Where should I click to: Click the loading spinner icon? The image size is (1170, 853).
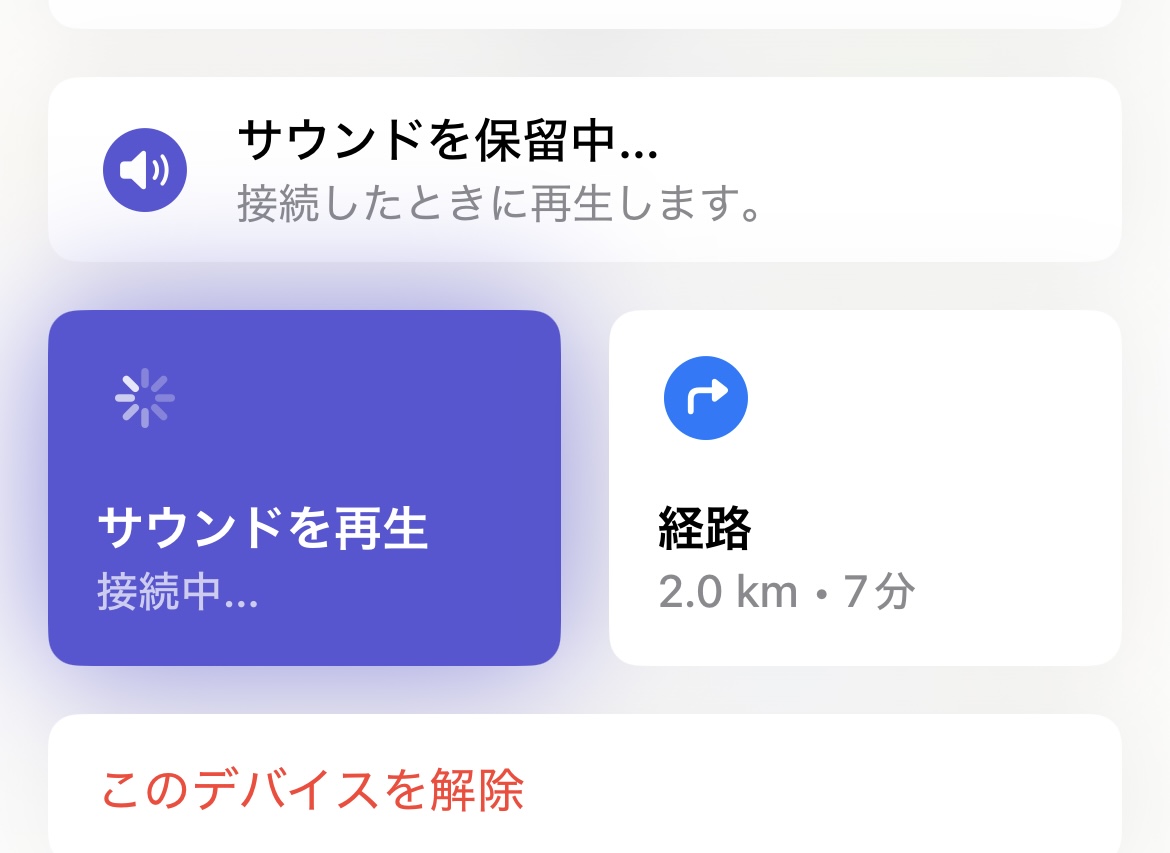pyautogui.click(x=145, y=397)
